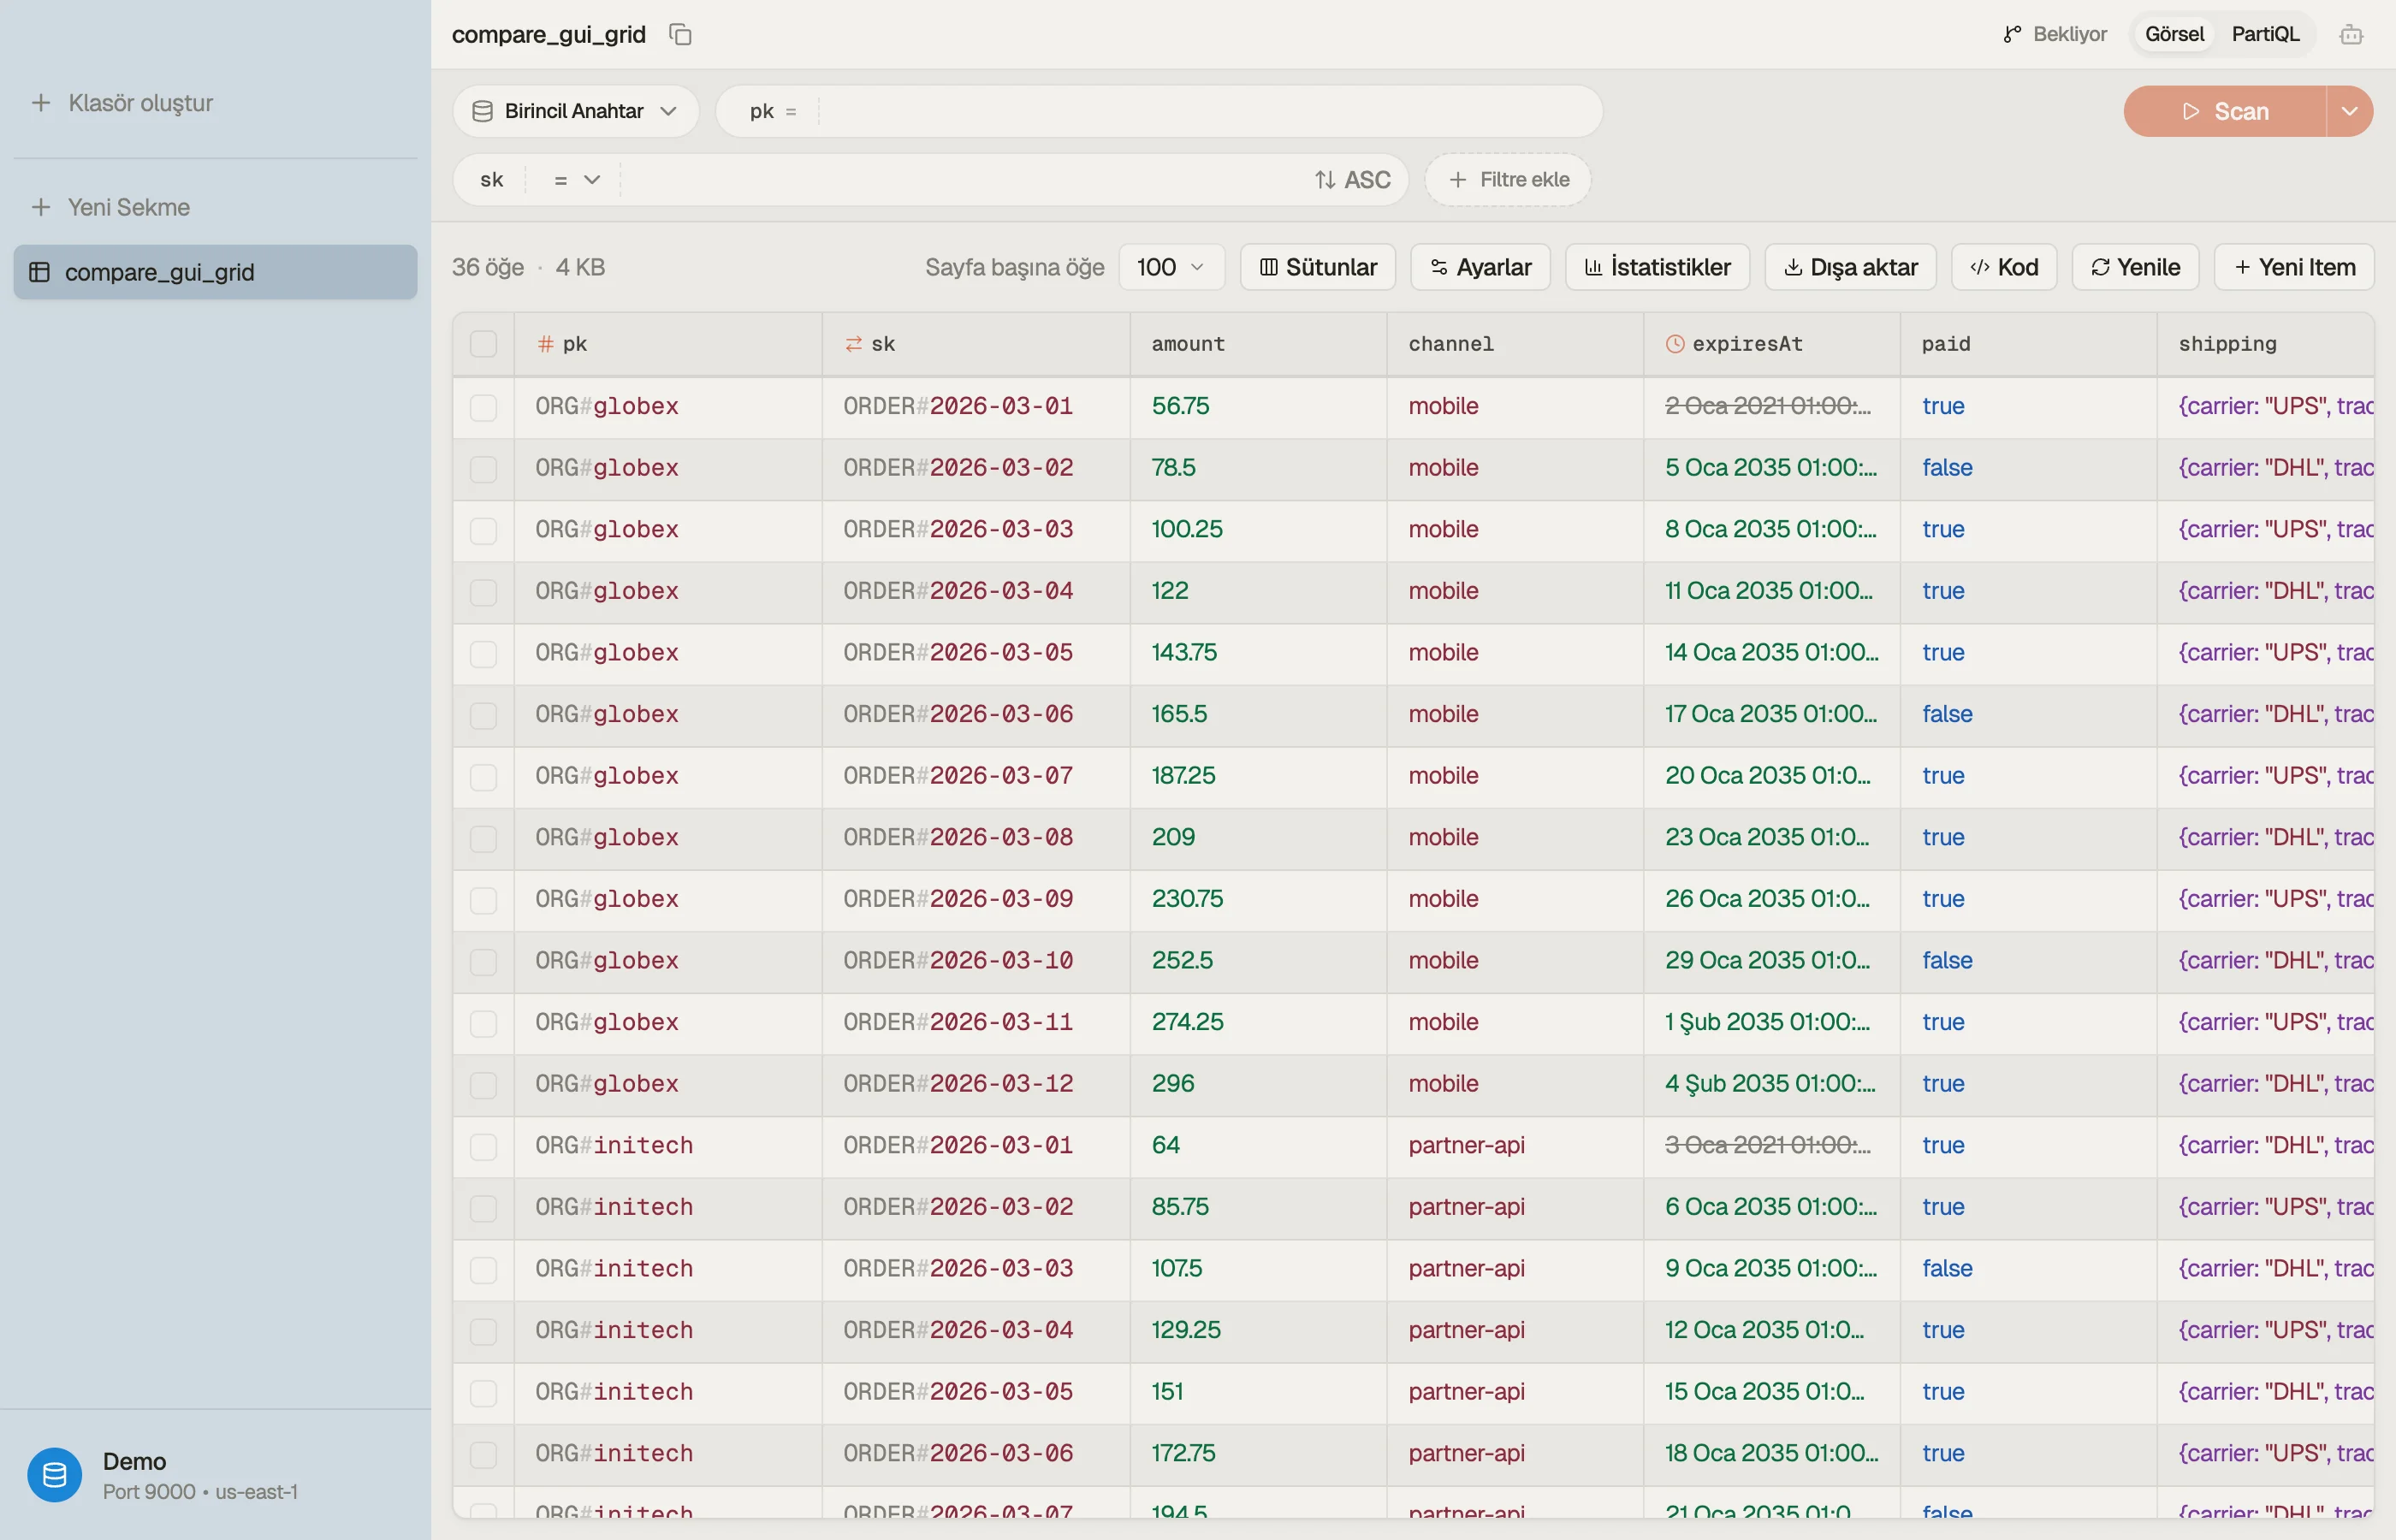2396x1540 pixels.
Task: Click the table icon of compare_gui_grid tab
Action: click(40, 272)
